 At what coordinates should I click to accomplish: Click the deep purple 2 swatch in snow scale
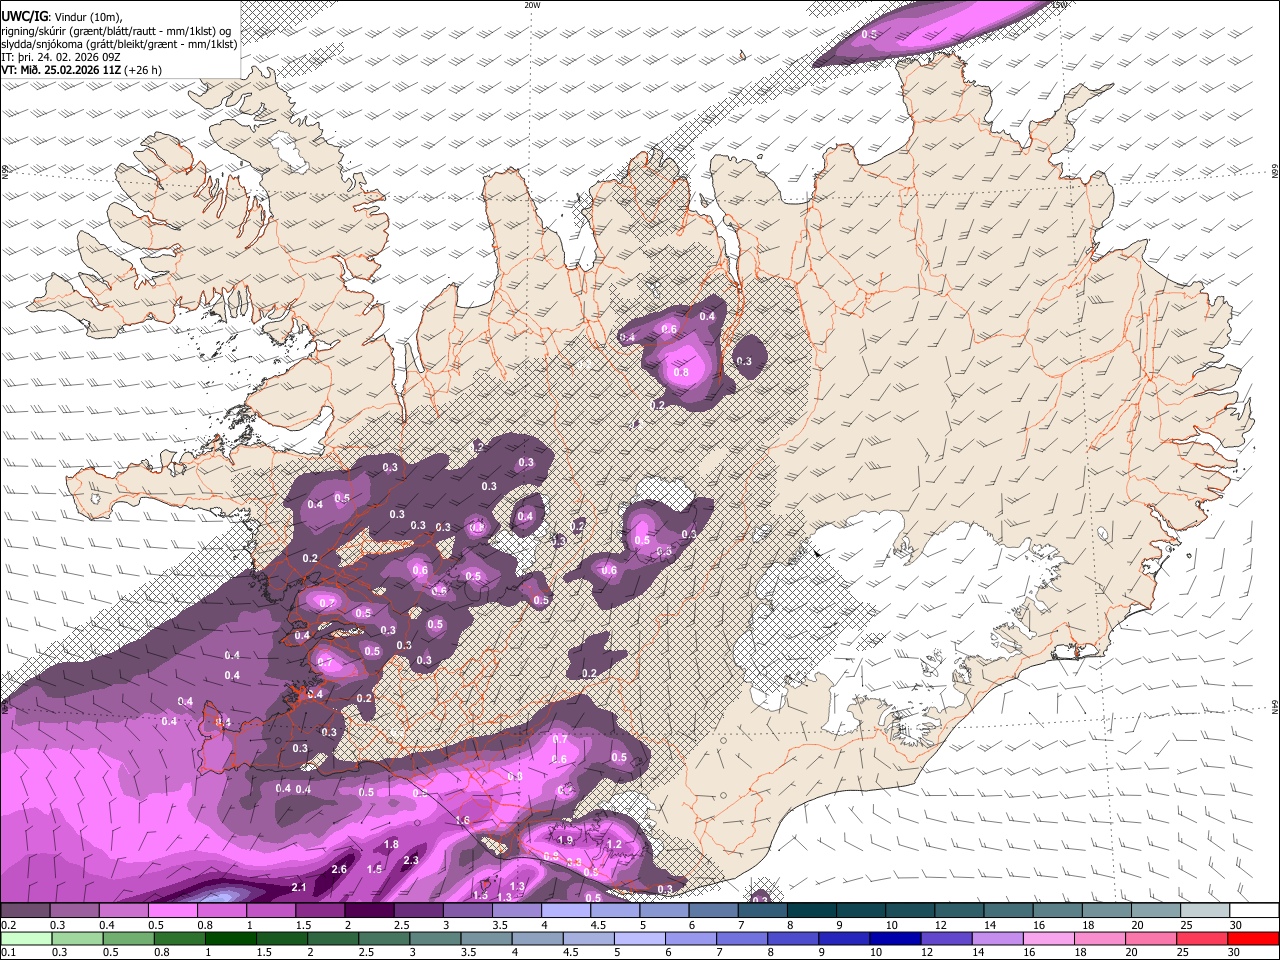point(368,910)
